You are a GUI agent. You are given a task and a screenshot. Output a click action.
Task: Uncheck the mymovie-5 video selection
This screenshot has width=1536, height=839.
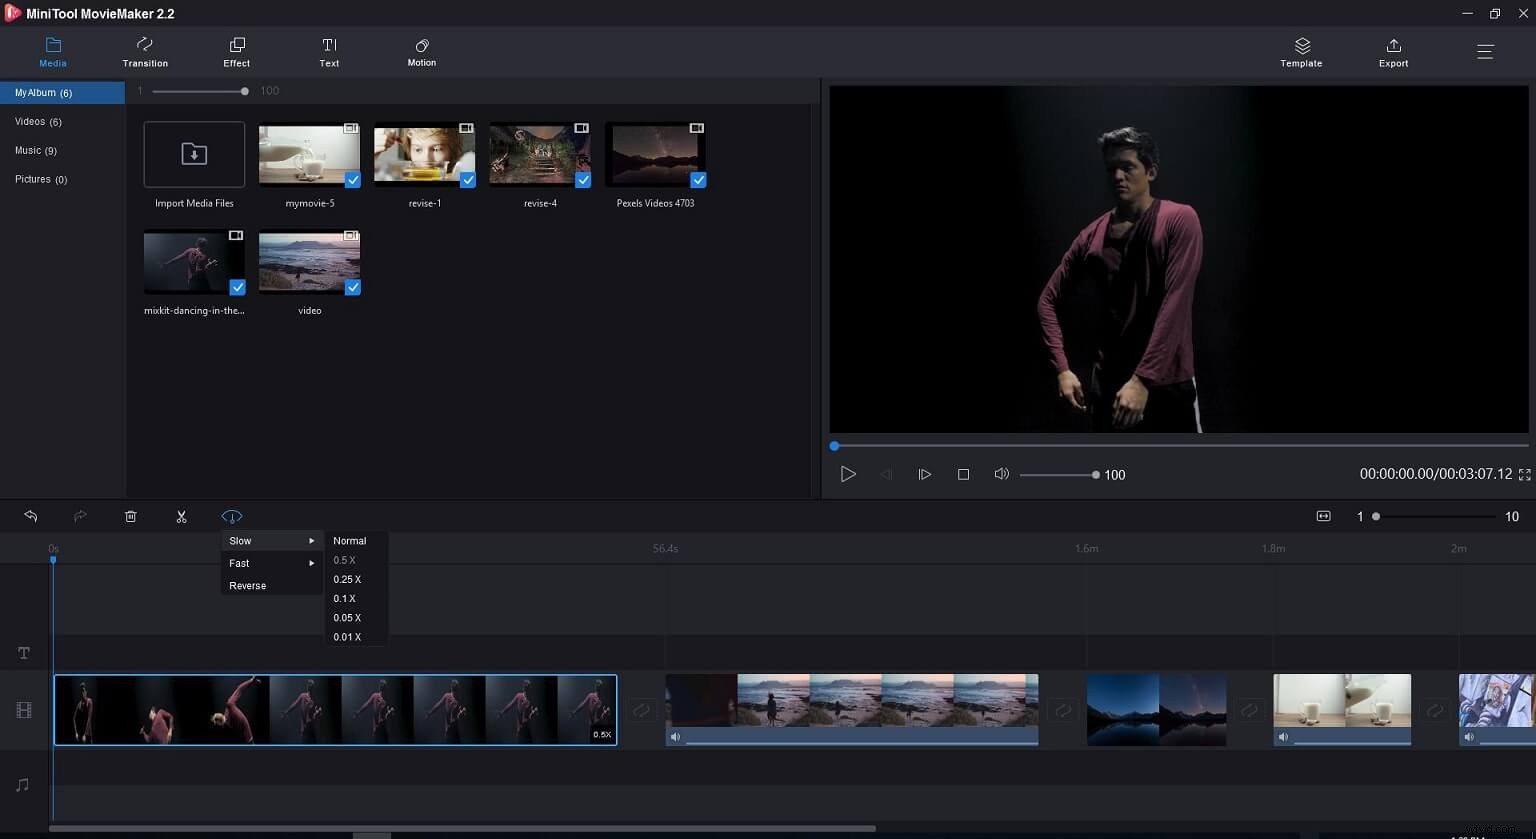[352, 180]
